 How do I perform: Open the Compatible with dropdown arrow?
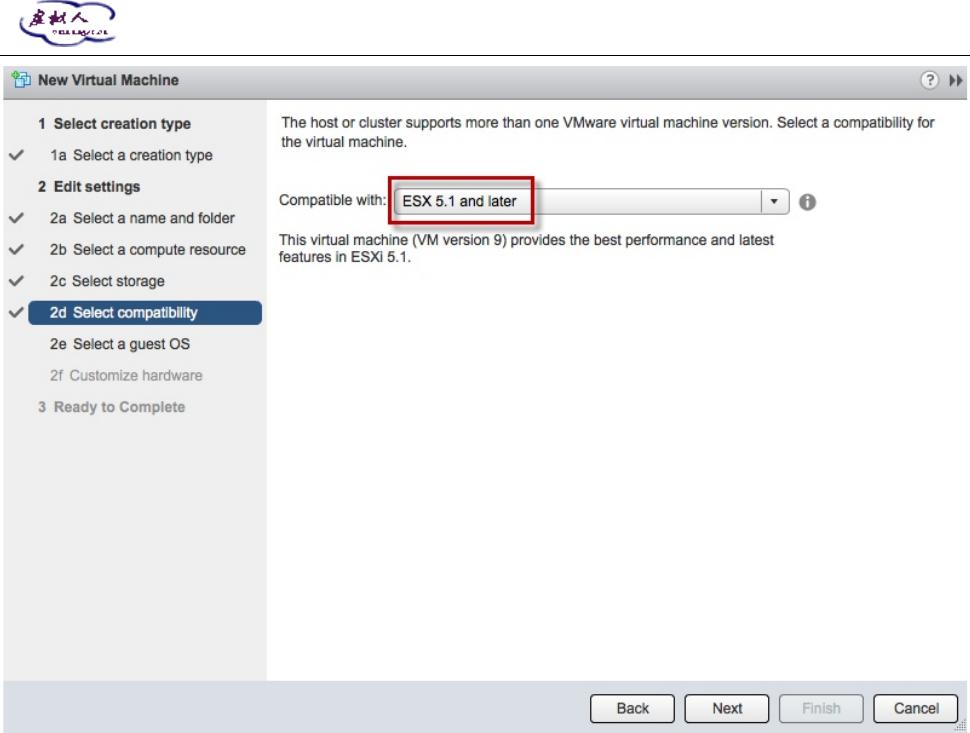click(774, 202)
